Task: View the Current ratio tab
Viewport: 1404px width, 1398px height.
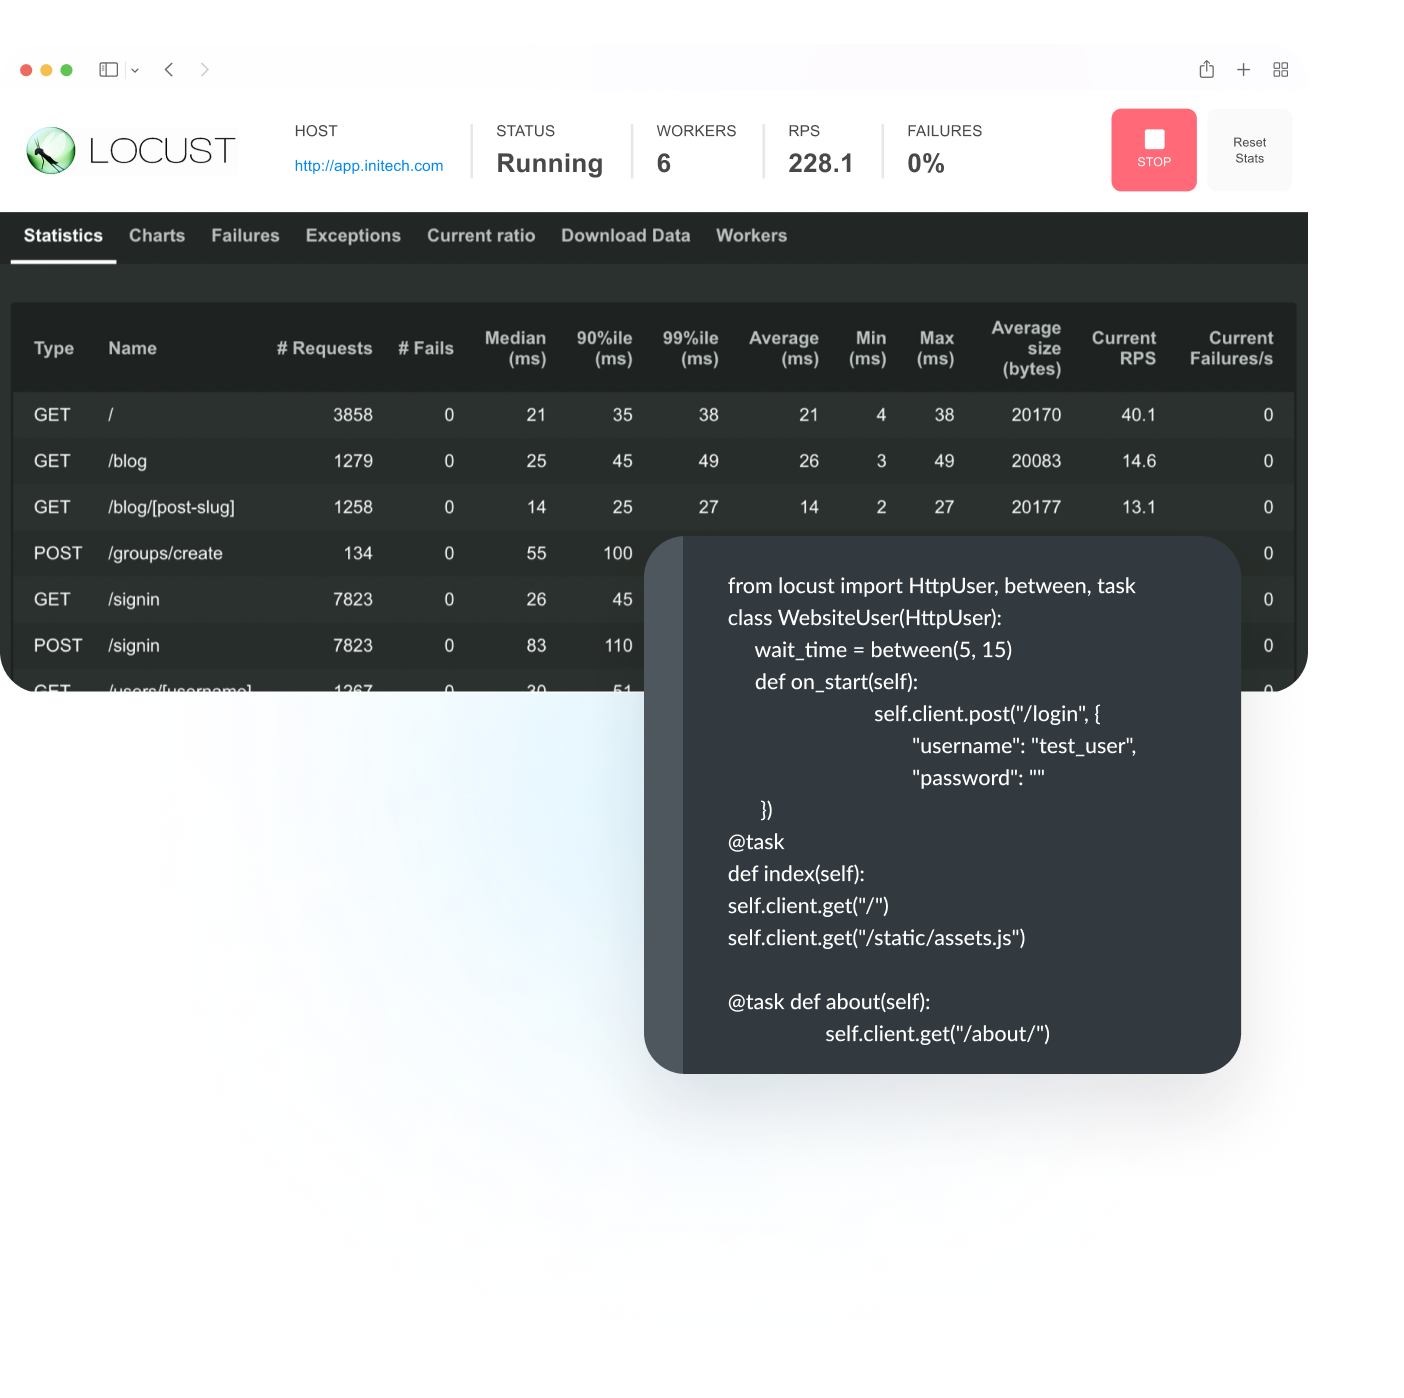Action: tap(481, 236)
